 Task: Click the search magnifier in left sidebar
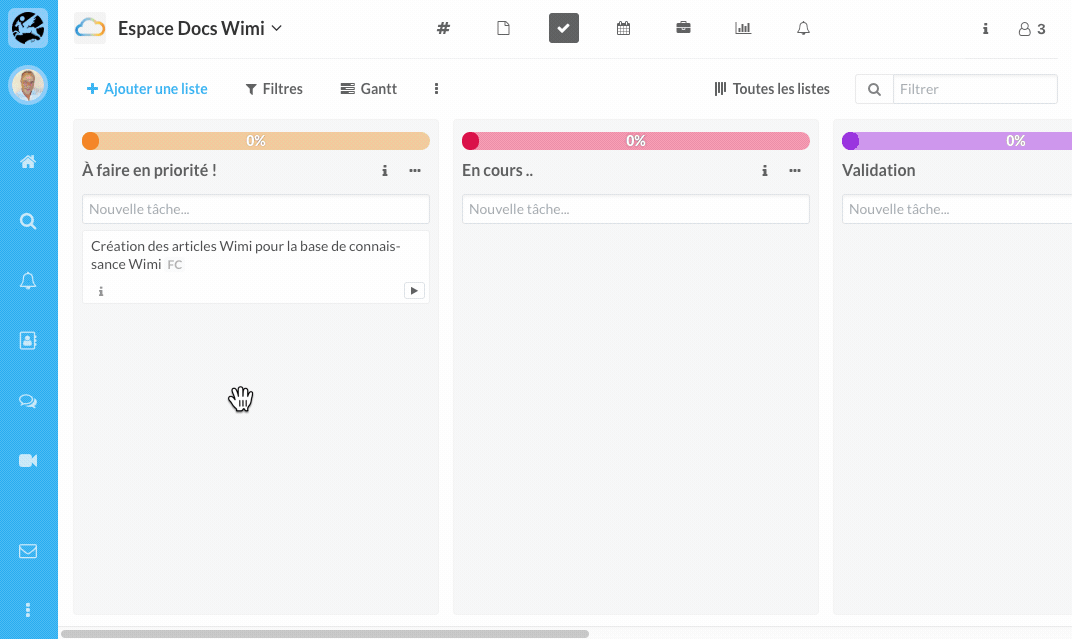pyautogui.click(x=28, y=222)
